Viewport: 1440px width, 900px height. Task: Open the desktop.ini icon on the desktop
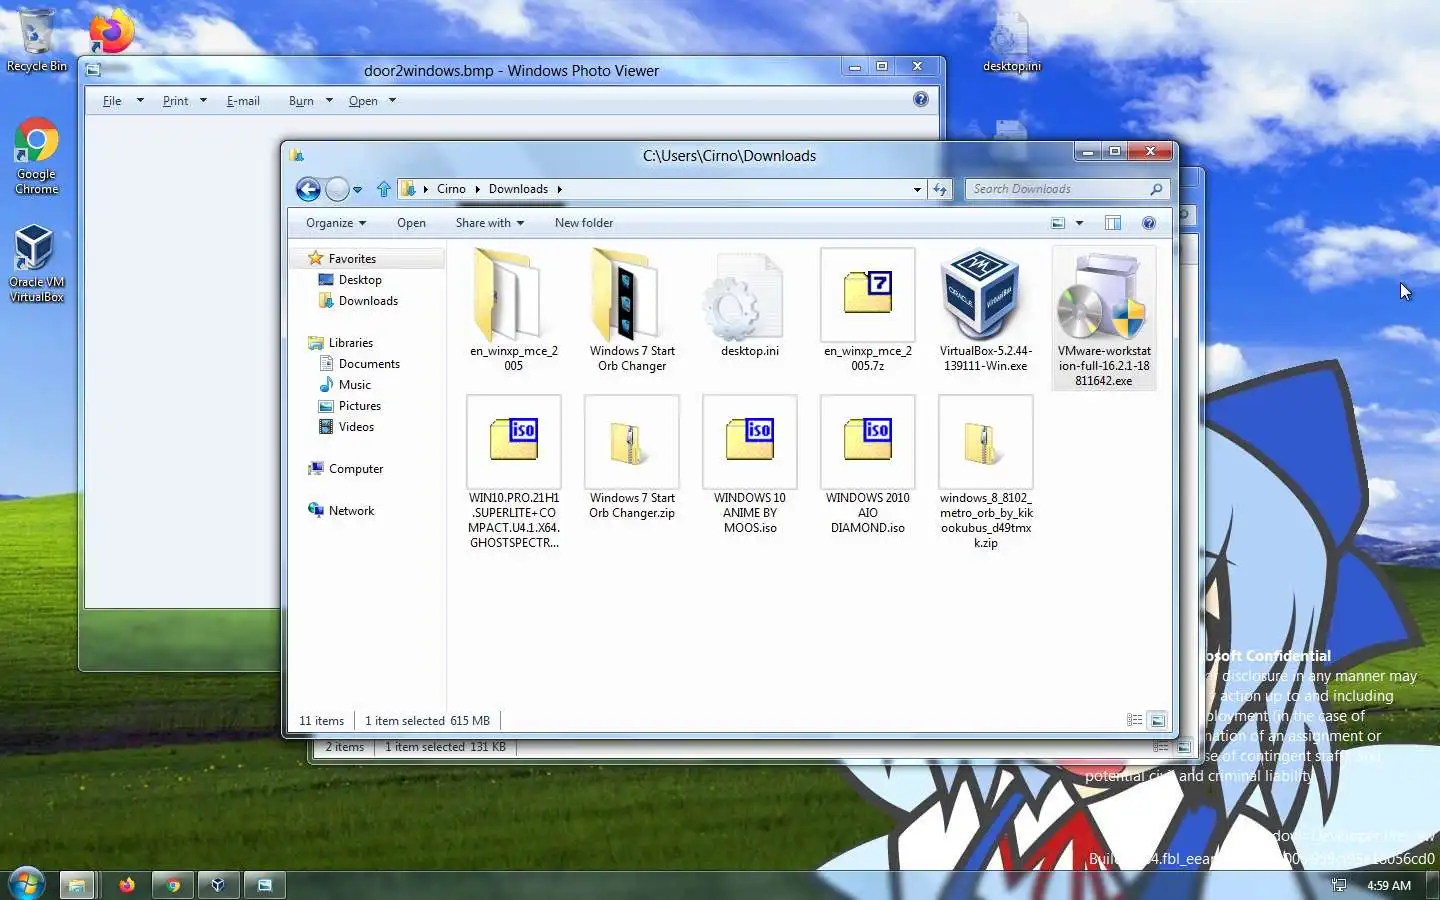pyautogui.click(x=1011, y=43)
